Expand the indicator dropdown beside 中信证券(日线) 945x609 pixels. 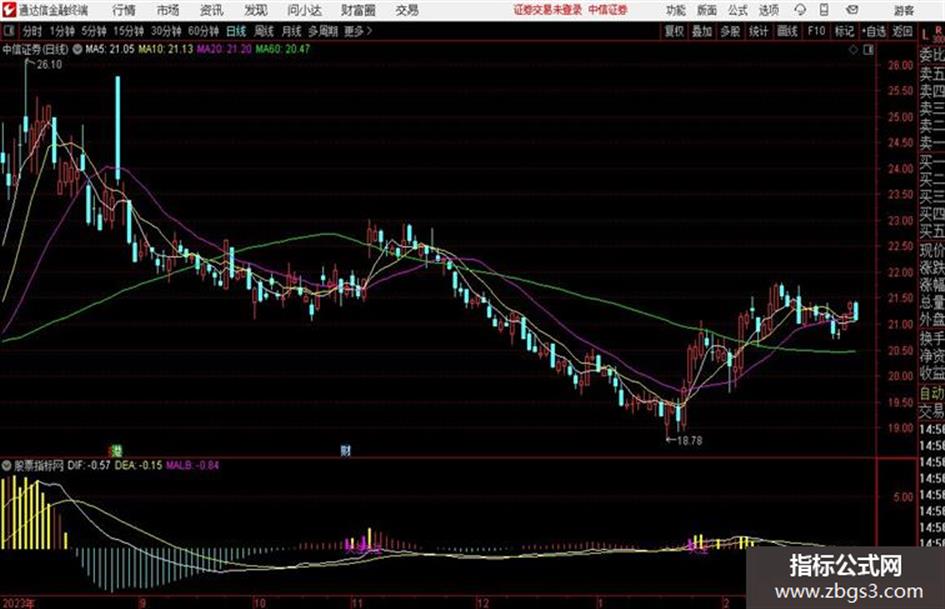coord(77,49)
